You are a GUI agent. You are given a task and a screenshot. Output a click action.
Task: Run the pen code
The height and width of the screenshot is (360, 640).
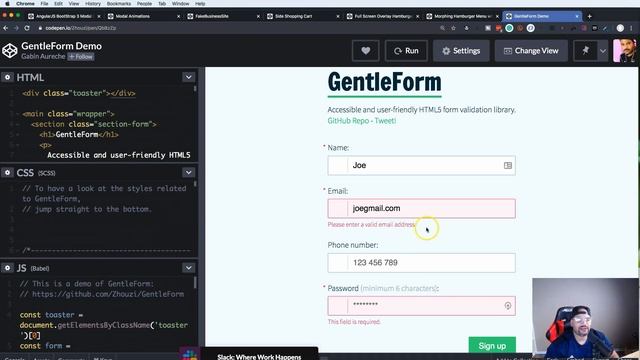pos(406,51)
